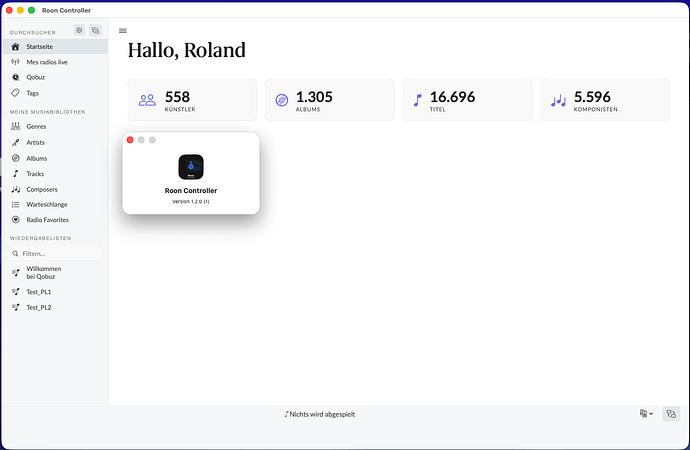Click the zone icon in sidebar header
Screen dimensions: 690x450
pos(95,30)
